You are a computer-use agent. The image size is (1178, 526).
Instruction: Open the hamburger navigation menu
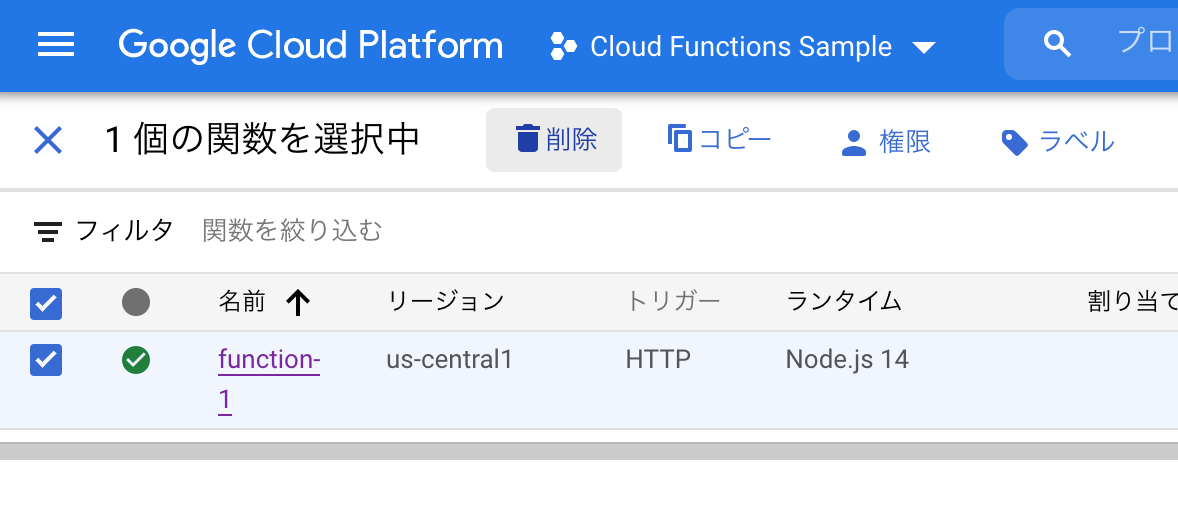tap(56, 45)
